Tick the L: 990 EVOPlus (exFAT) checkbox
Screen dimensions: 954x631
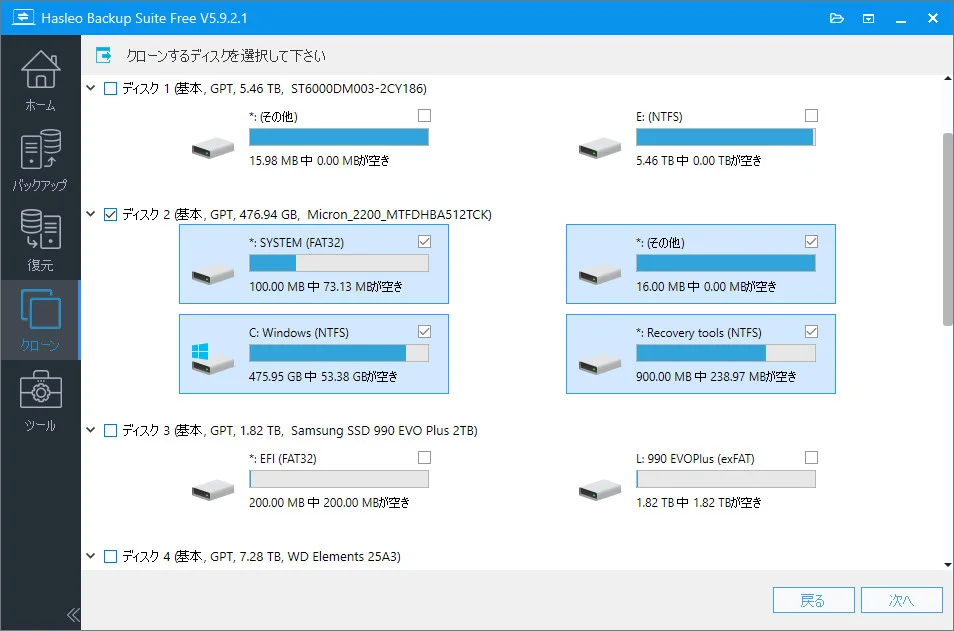tap(811, 458)
